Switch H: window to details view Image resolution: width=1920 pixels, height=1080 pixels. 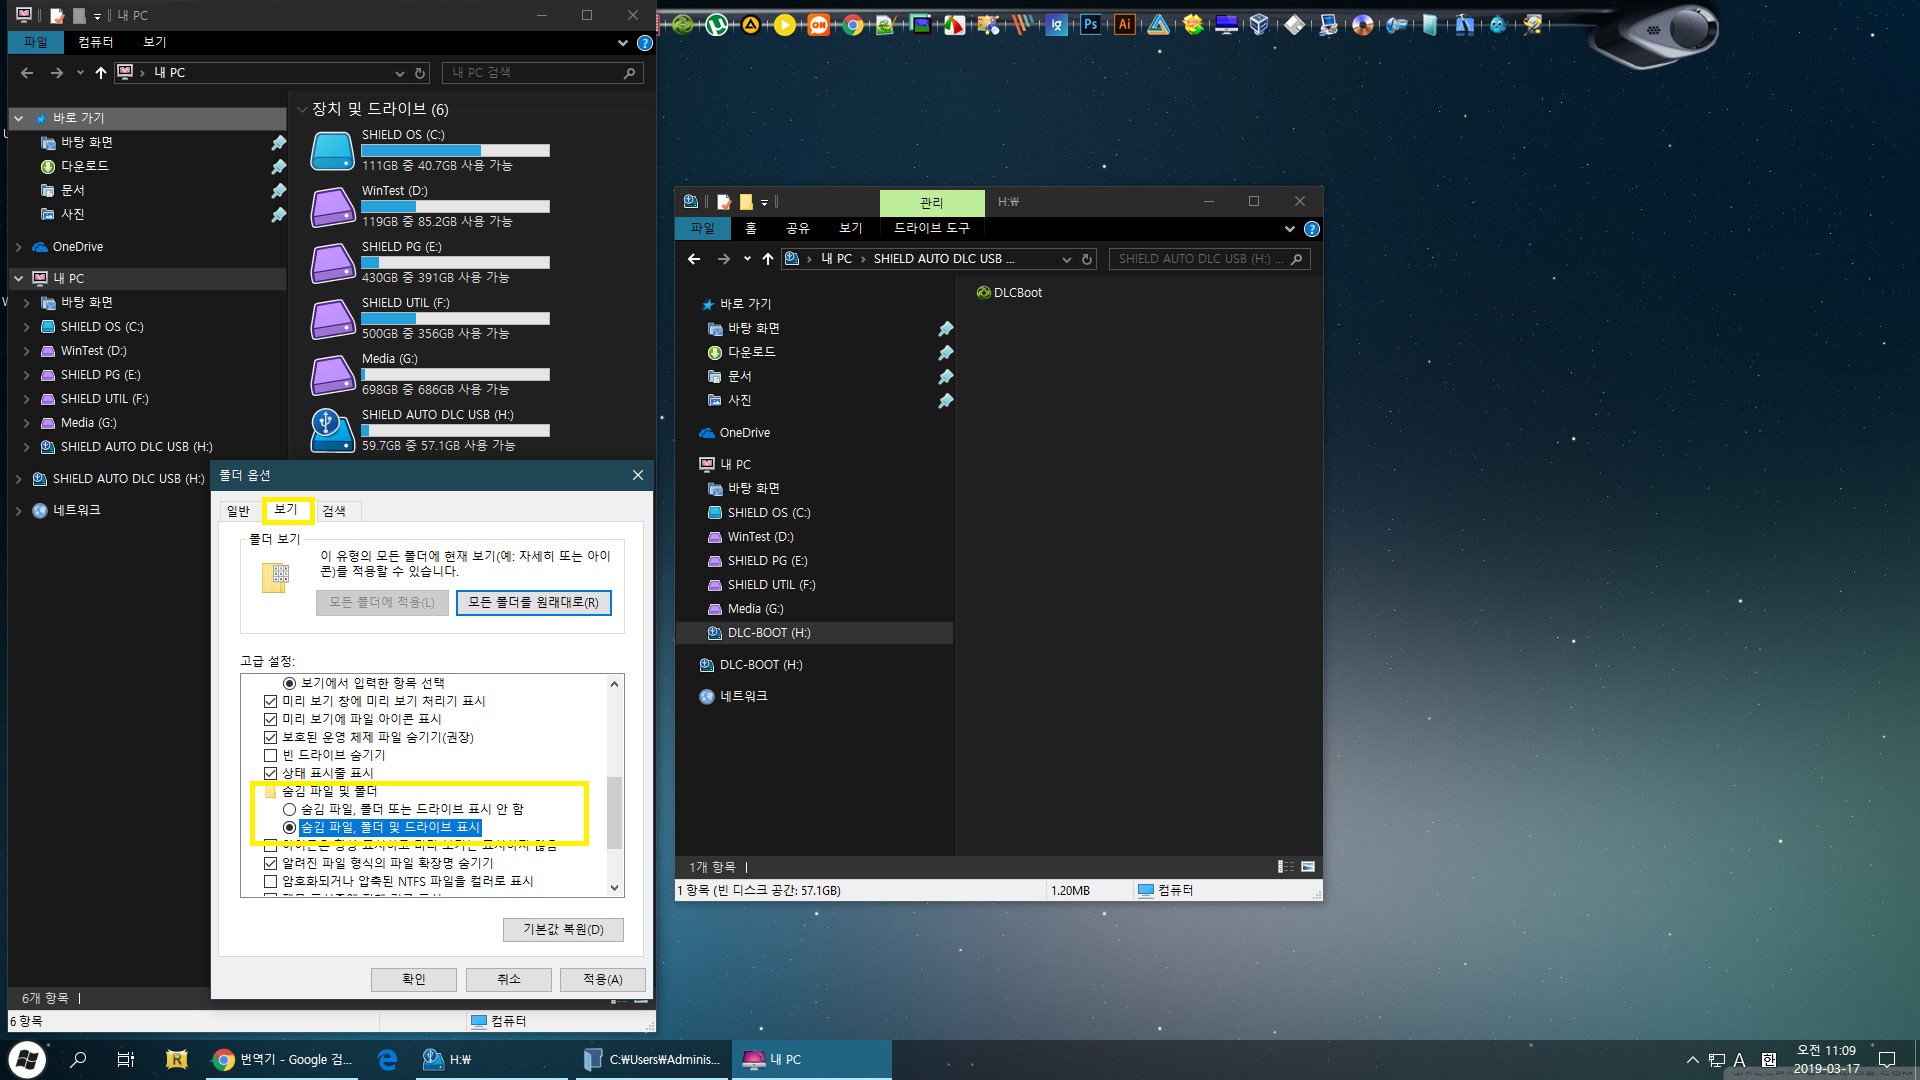coord(1286,867)
